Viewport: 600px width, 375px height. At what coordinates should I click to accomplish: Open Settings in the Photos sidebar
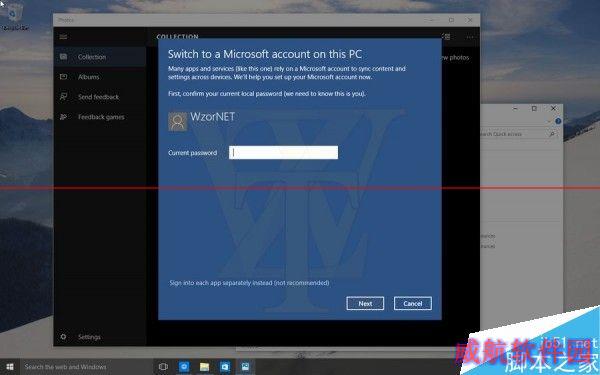[x=99, y=337]
